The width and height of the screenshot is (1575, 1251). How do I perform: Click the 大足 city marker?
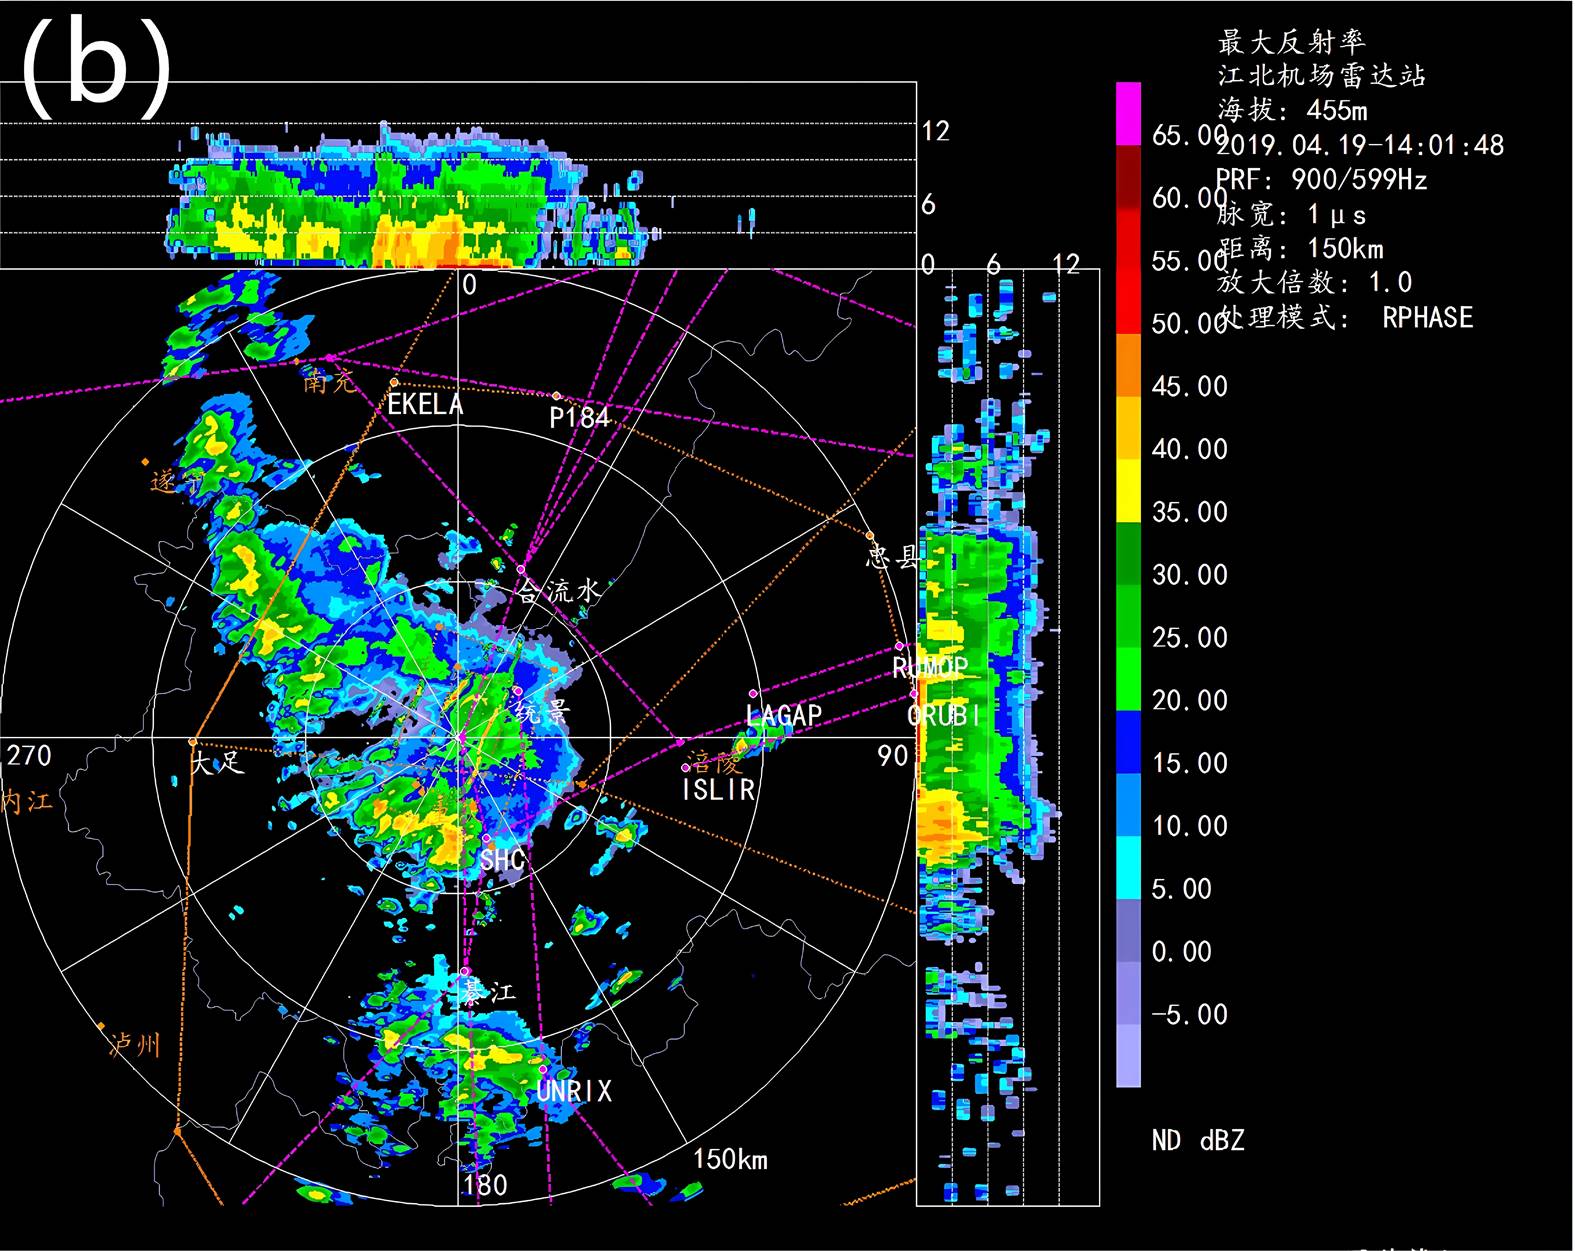(x=193, y=741)
